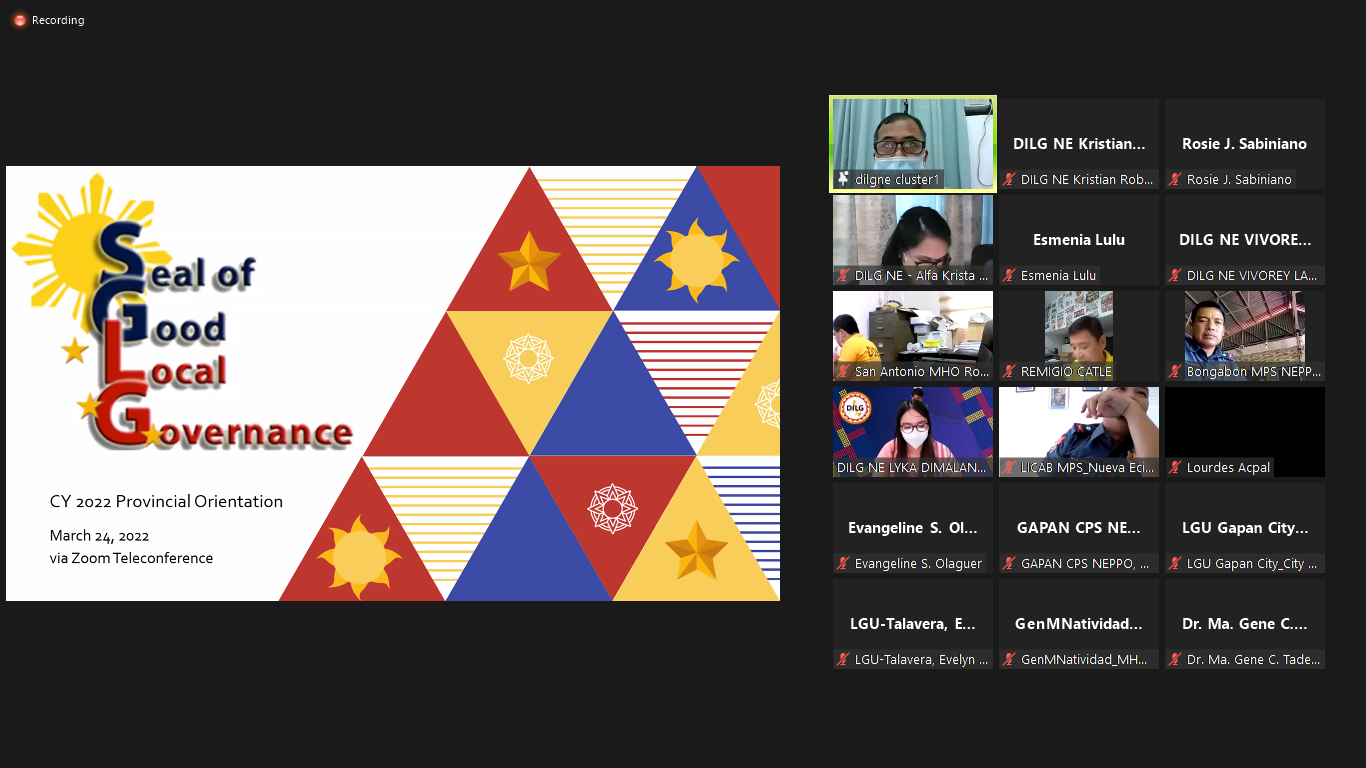Select the San Antonio MHO video tile
Image resolution: width=1366 pixels, height=768 pixels.
click(x=913, y=336)
